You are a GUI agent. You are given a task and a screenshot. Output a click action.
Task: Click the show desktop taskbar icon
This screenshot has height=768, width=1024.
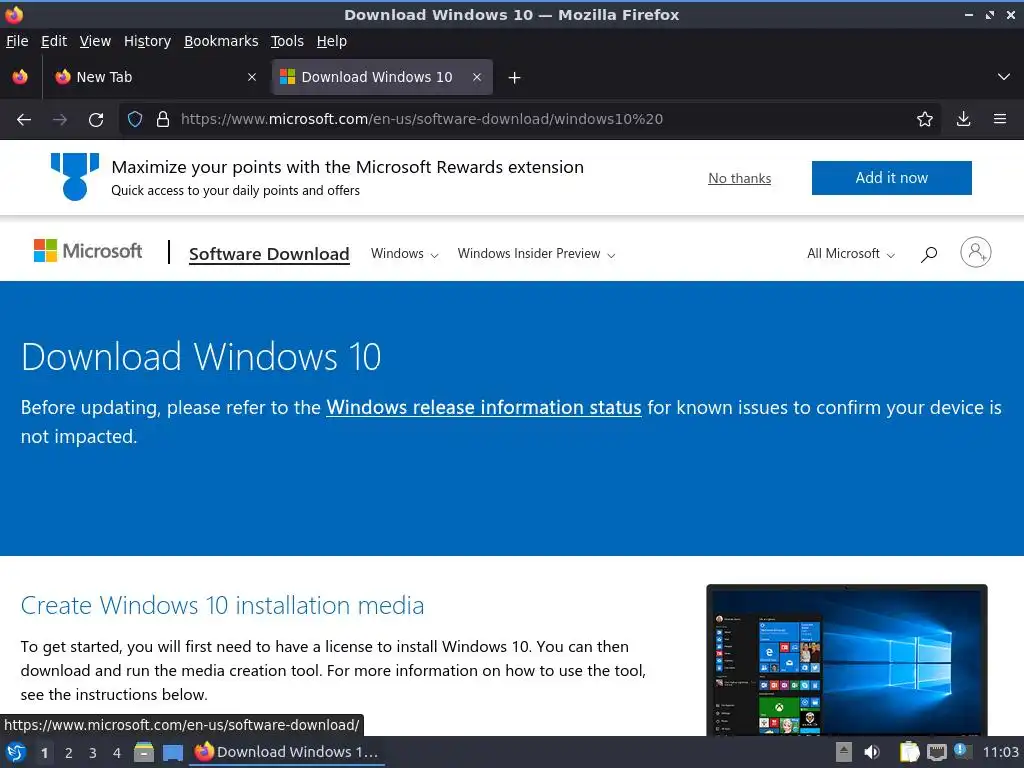[x=172, y=752]
